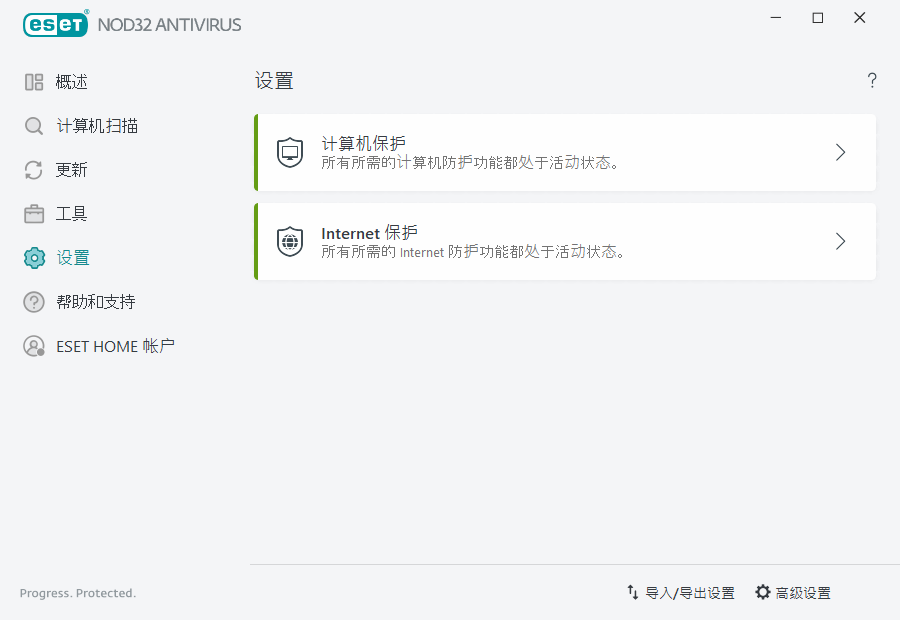Image resolution: width=900 pixels, height=620 pixels.
Task: Click the 设置 gear icon in sidebar
Action: [33, 257]
